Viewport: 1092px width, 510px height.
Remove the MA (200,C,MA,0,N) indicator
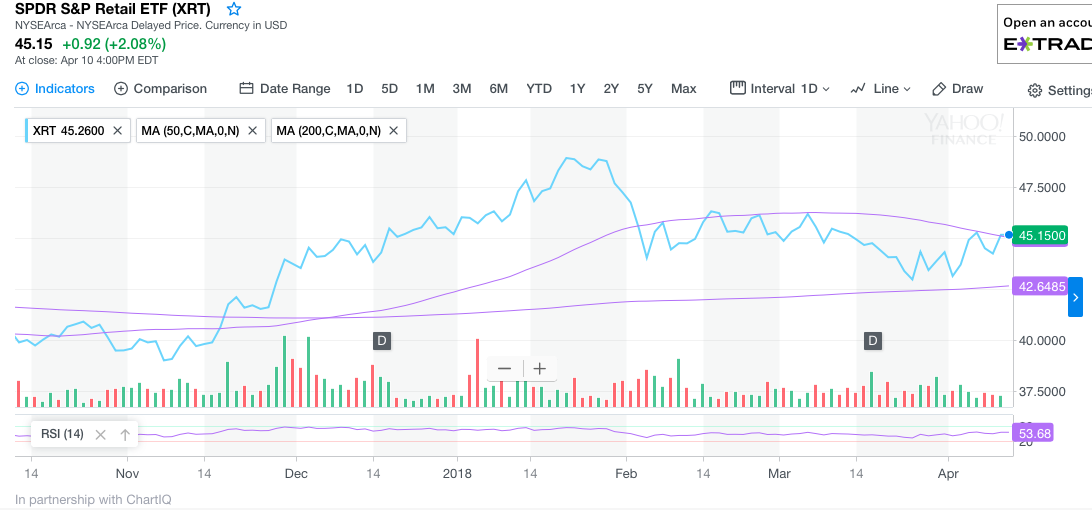393,130
